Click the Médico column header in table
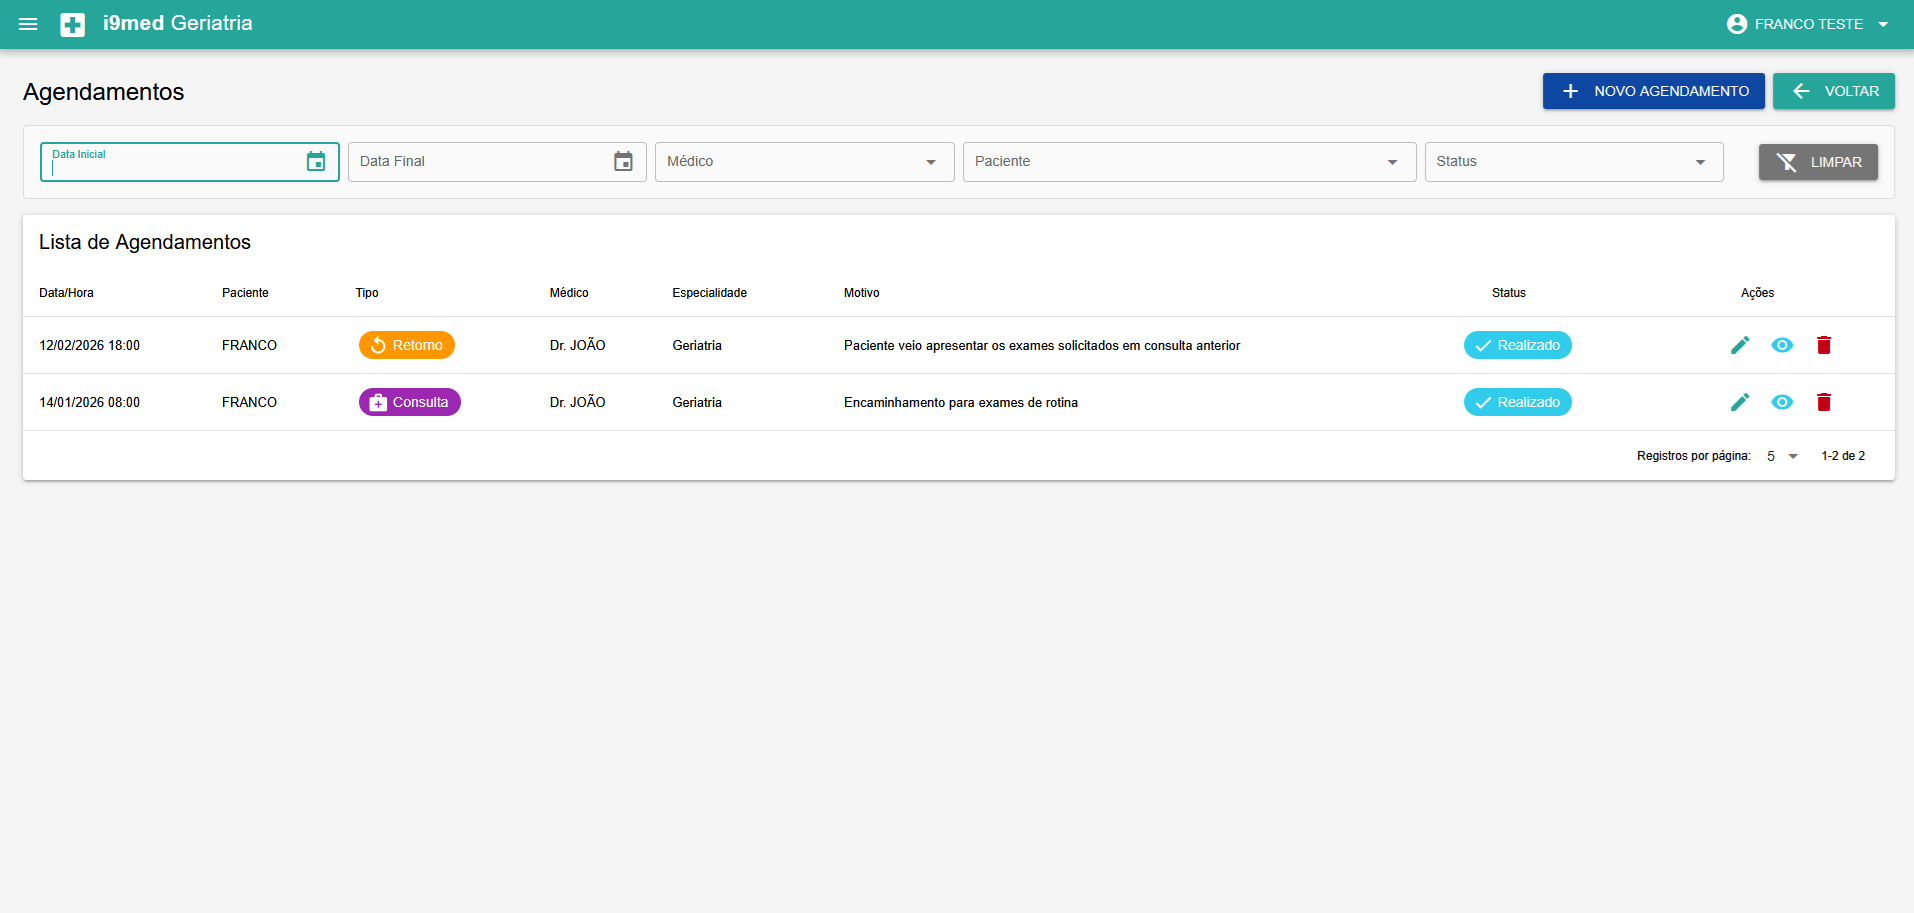This screenshot has height=913, width=1914. 569,293
